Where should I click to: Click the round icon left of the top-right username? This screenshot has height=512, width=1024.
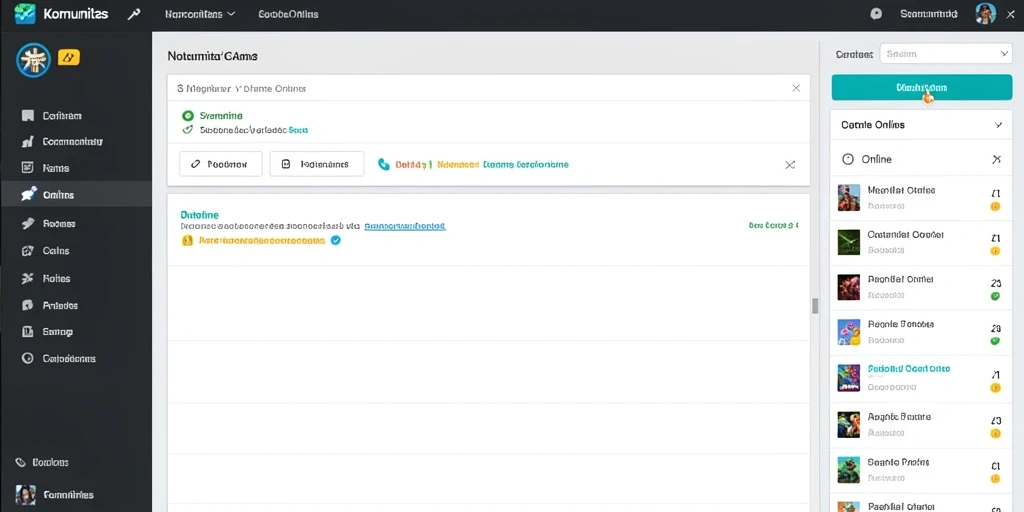pos(876,14)
